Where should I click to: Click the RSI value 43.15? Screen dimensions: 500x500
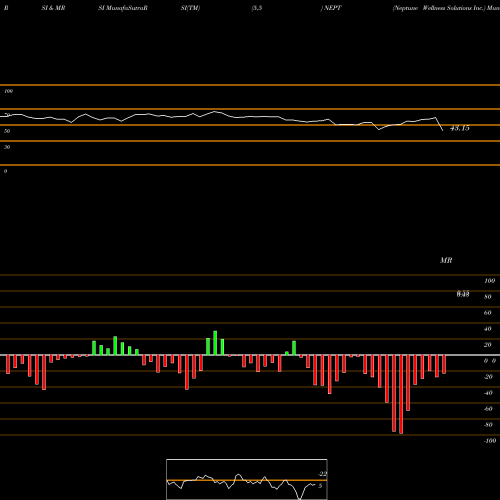point(460,128)
